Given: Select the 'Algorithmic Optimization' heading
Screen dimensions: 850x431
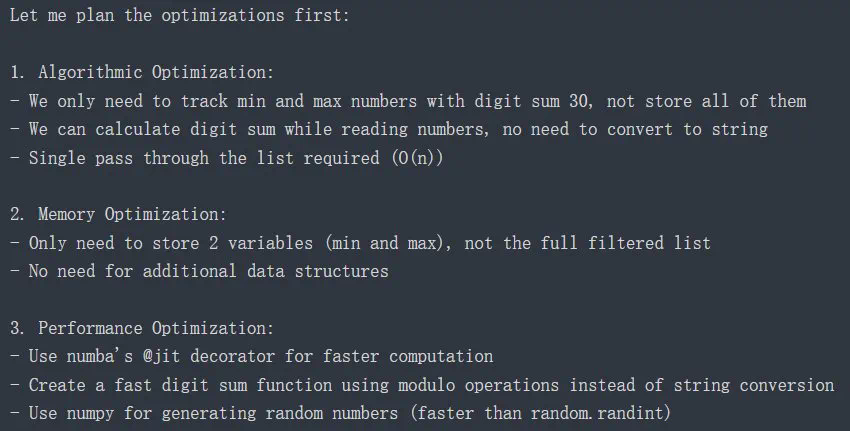Looking at the screenshot, I should (156, 72).
